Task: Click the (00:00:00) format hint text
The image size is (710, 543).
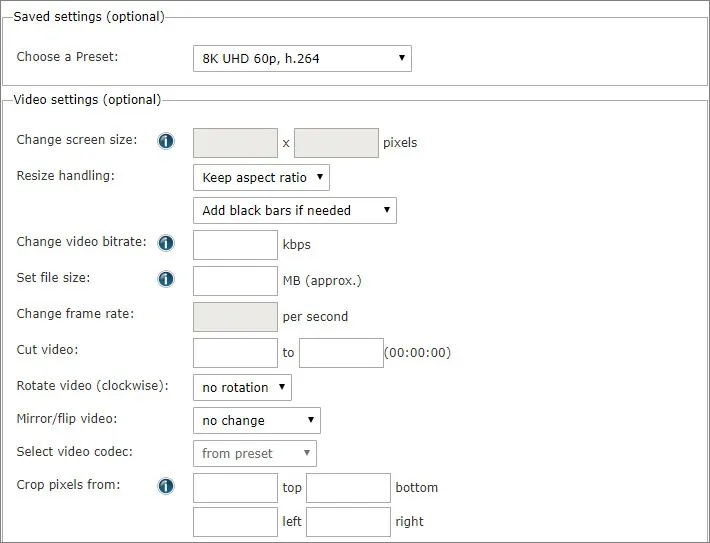Action: [x=417, y=353]
